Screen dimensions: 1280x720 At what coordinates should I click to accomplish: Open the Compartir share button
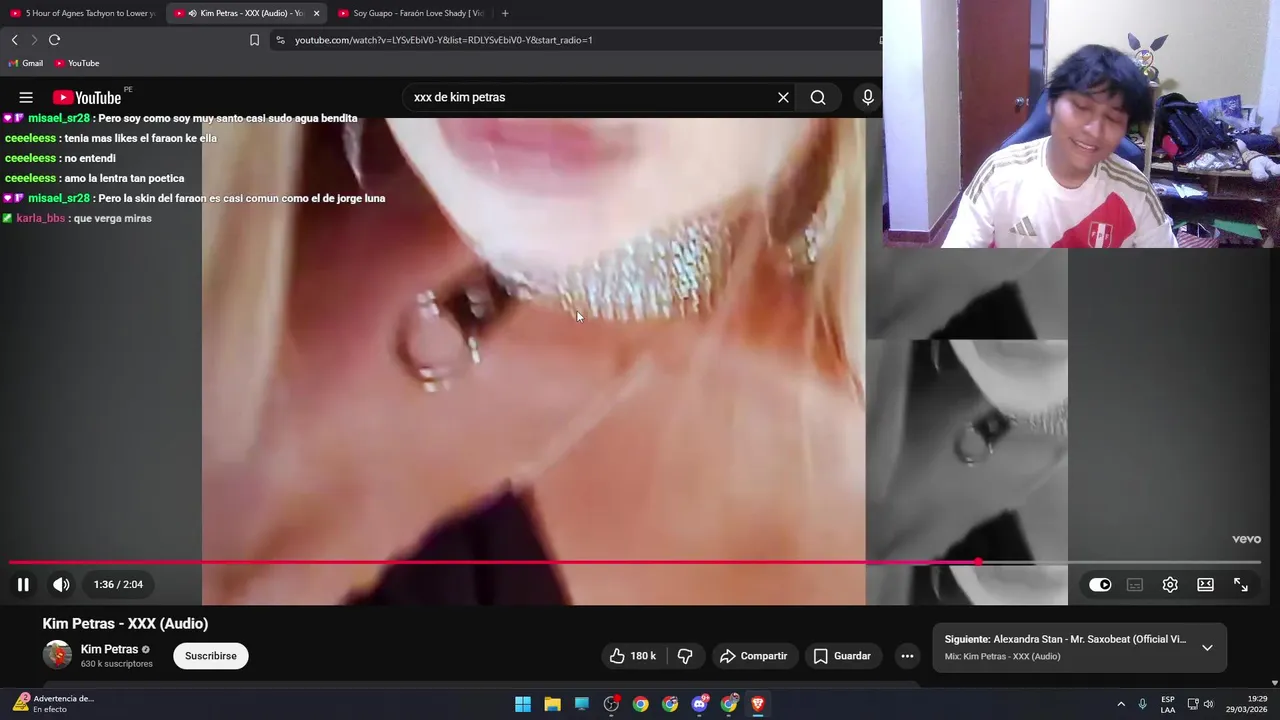[x=754, y=656]
